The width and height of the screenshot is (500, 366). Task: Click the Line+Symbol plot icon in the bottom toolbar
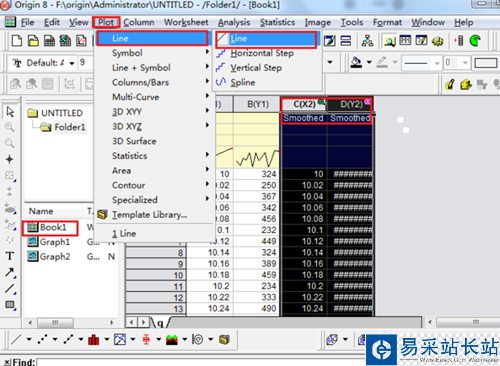68,340
